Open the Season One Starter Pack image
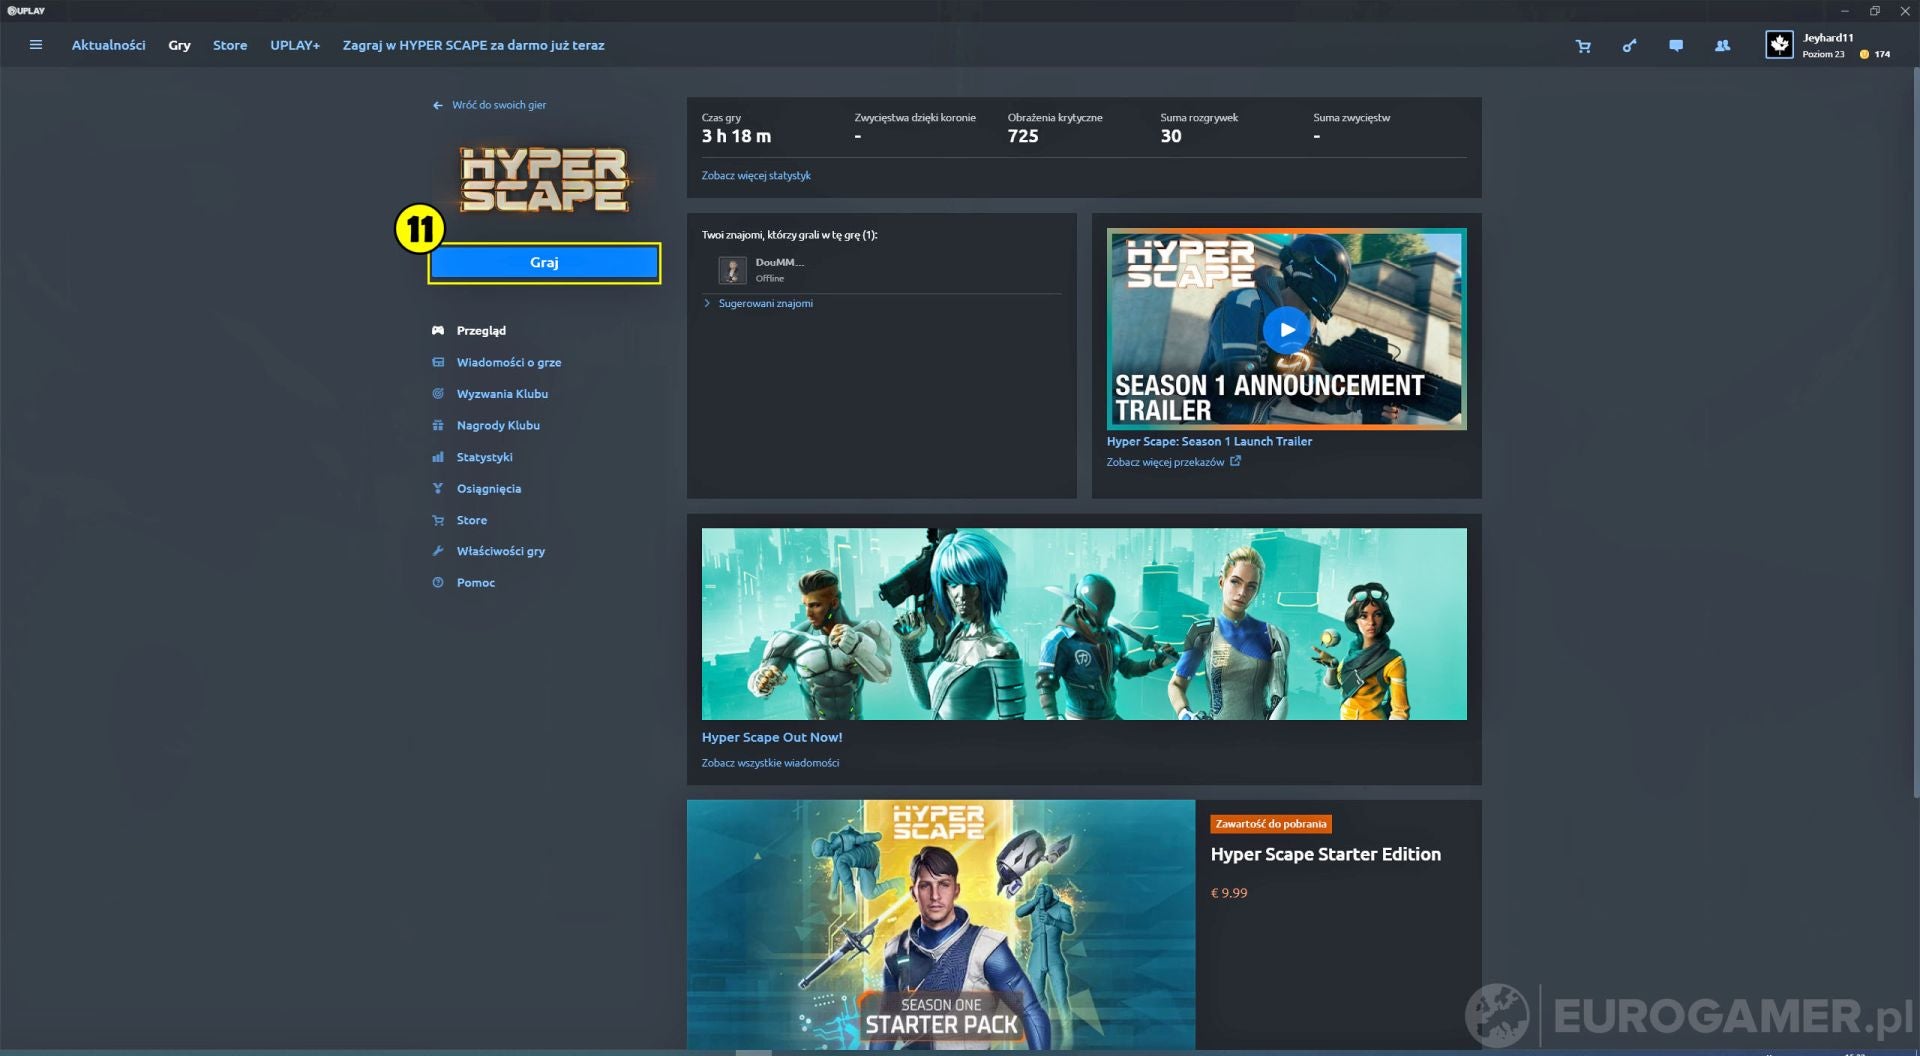 pyautogui.click(x=941, y=924)
